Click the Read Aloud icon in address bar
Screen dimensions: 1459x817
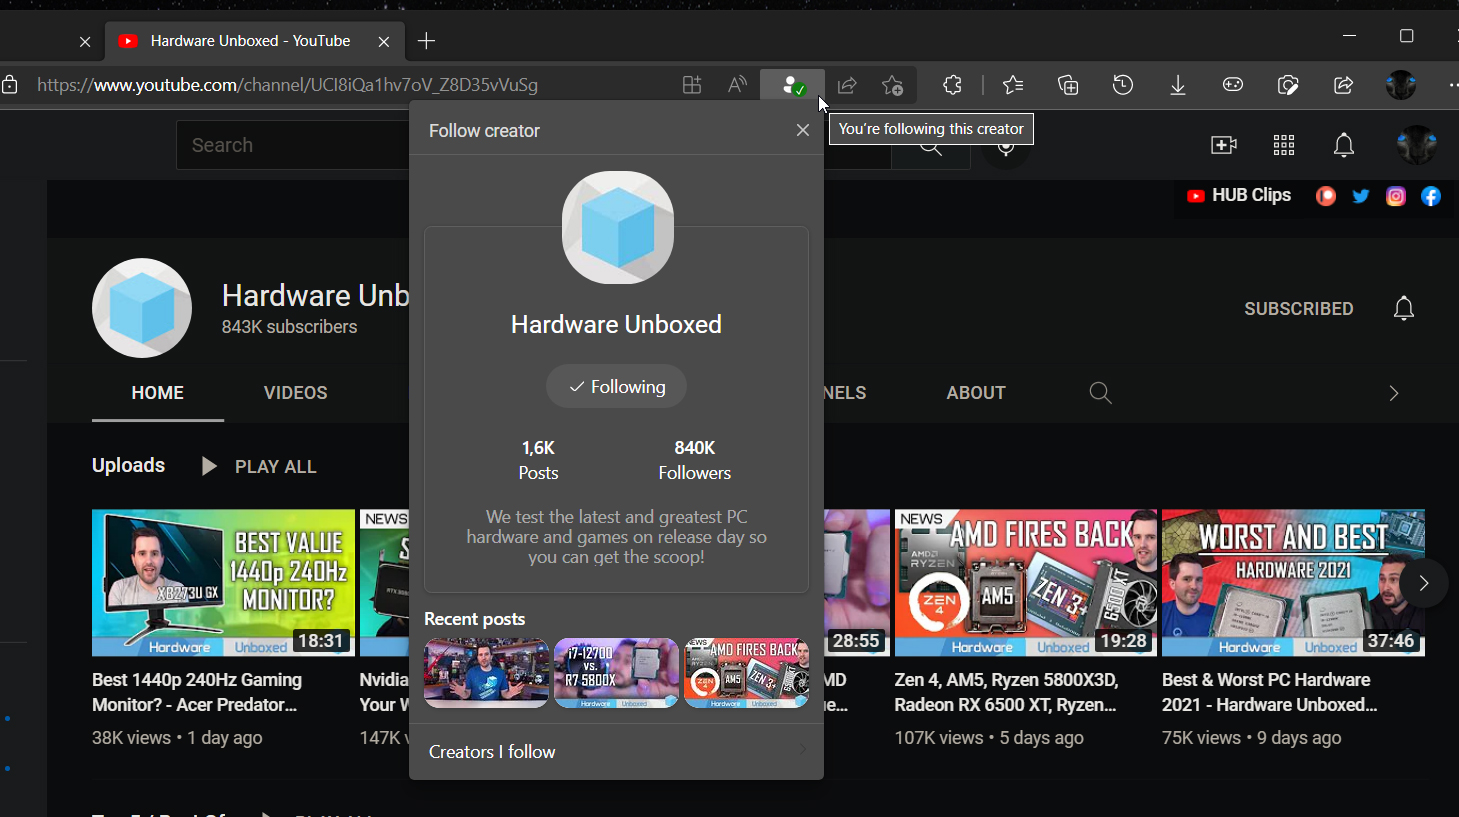737,85
